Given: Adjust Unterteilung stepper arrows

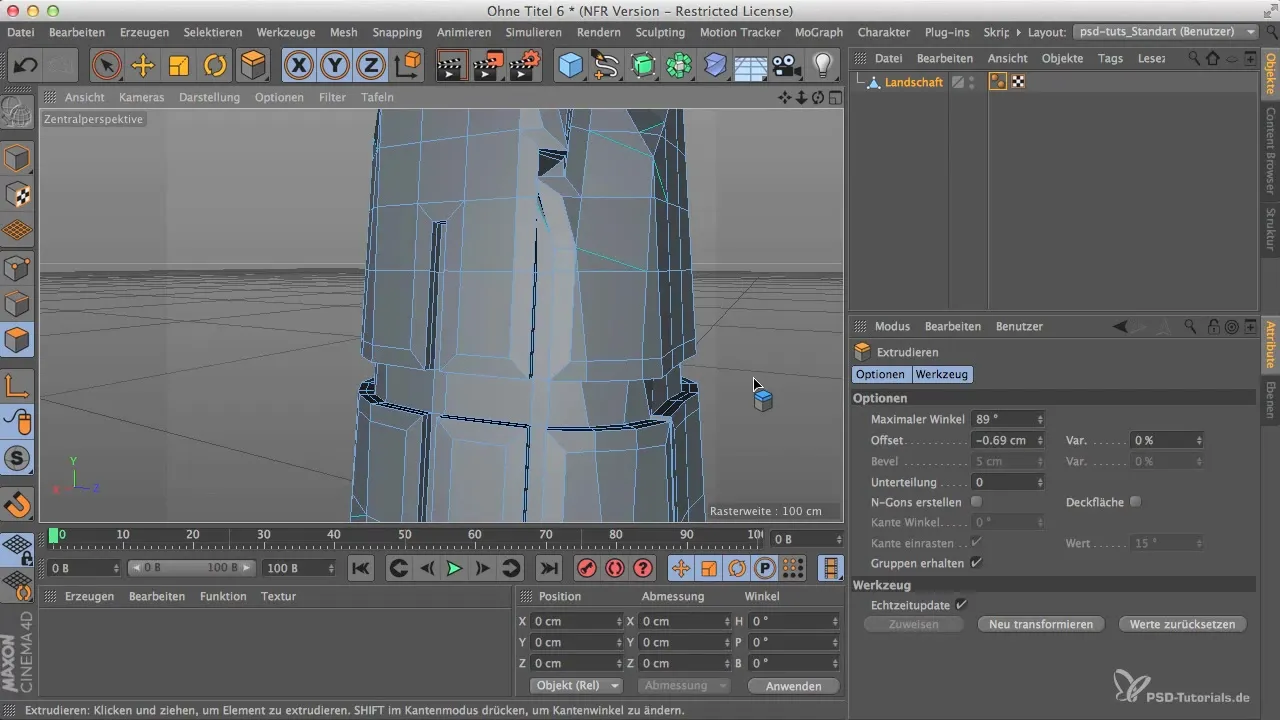Looking at the screenshot, I should click(x=1041, y=482).
